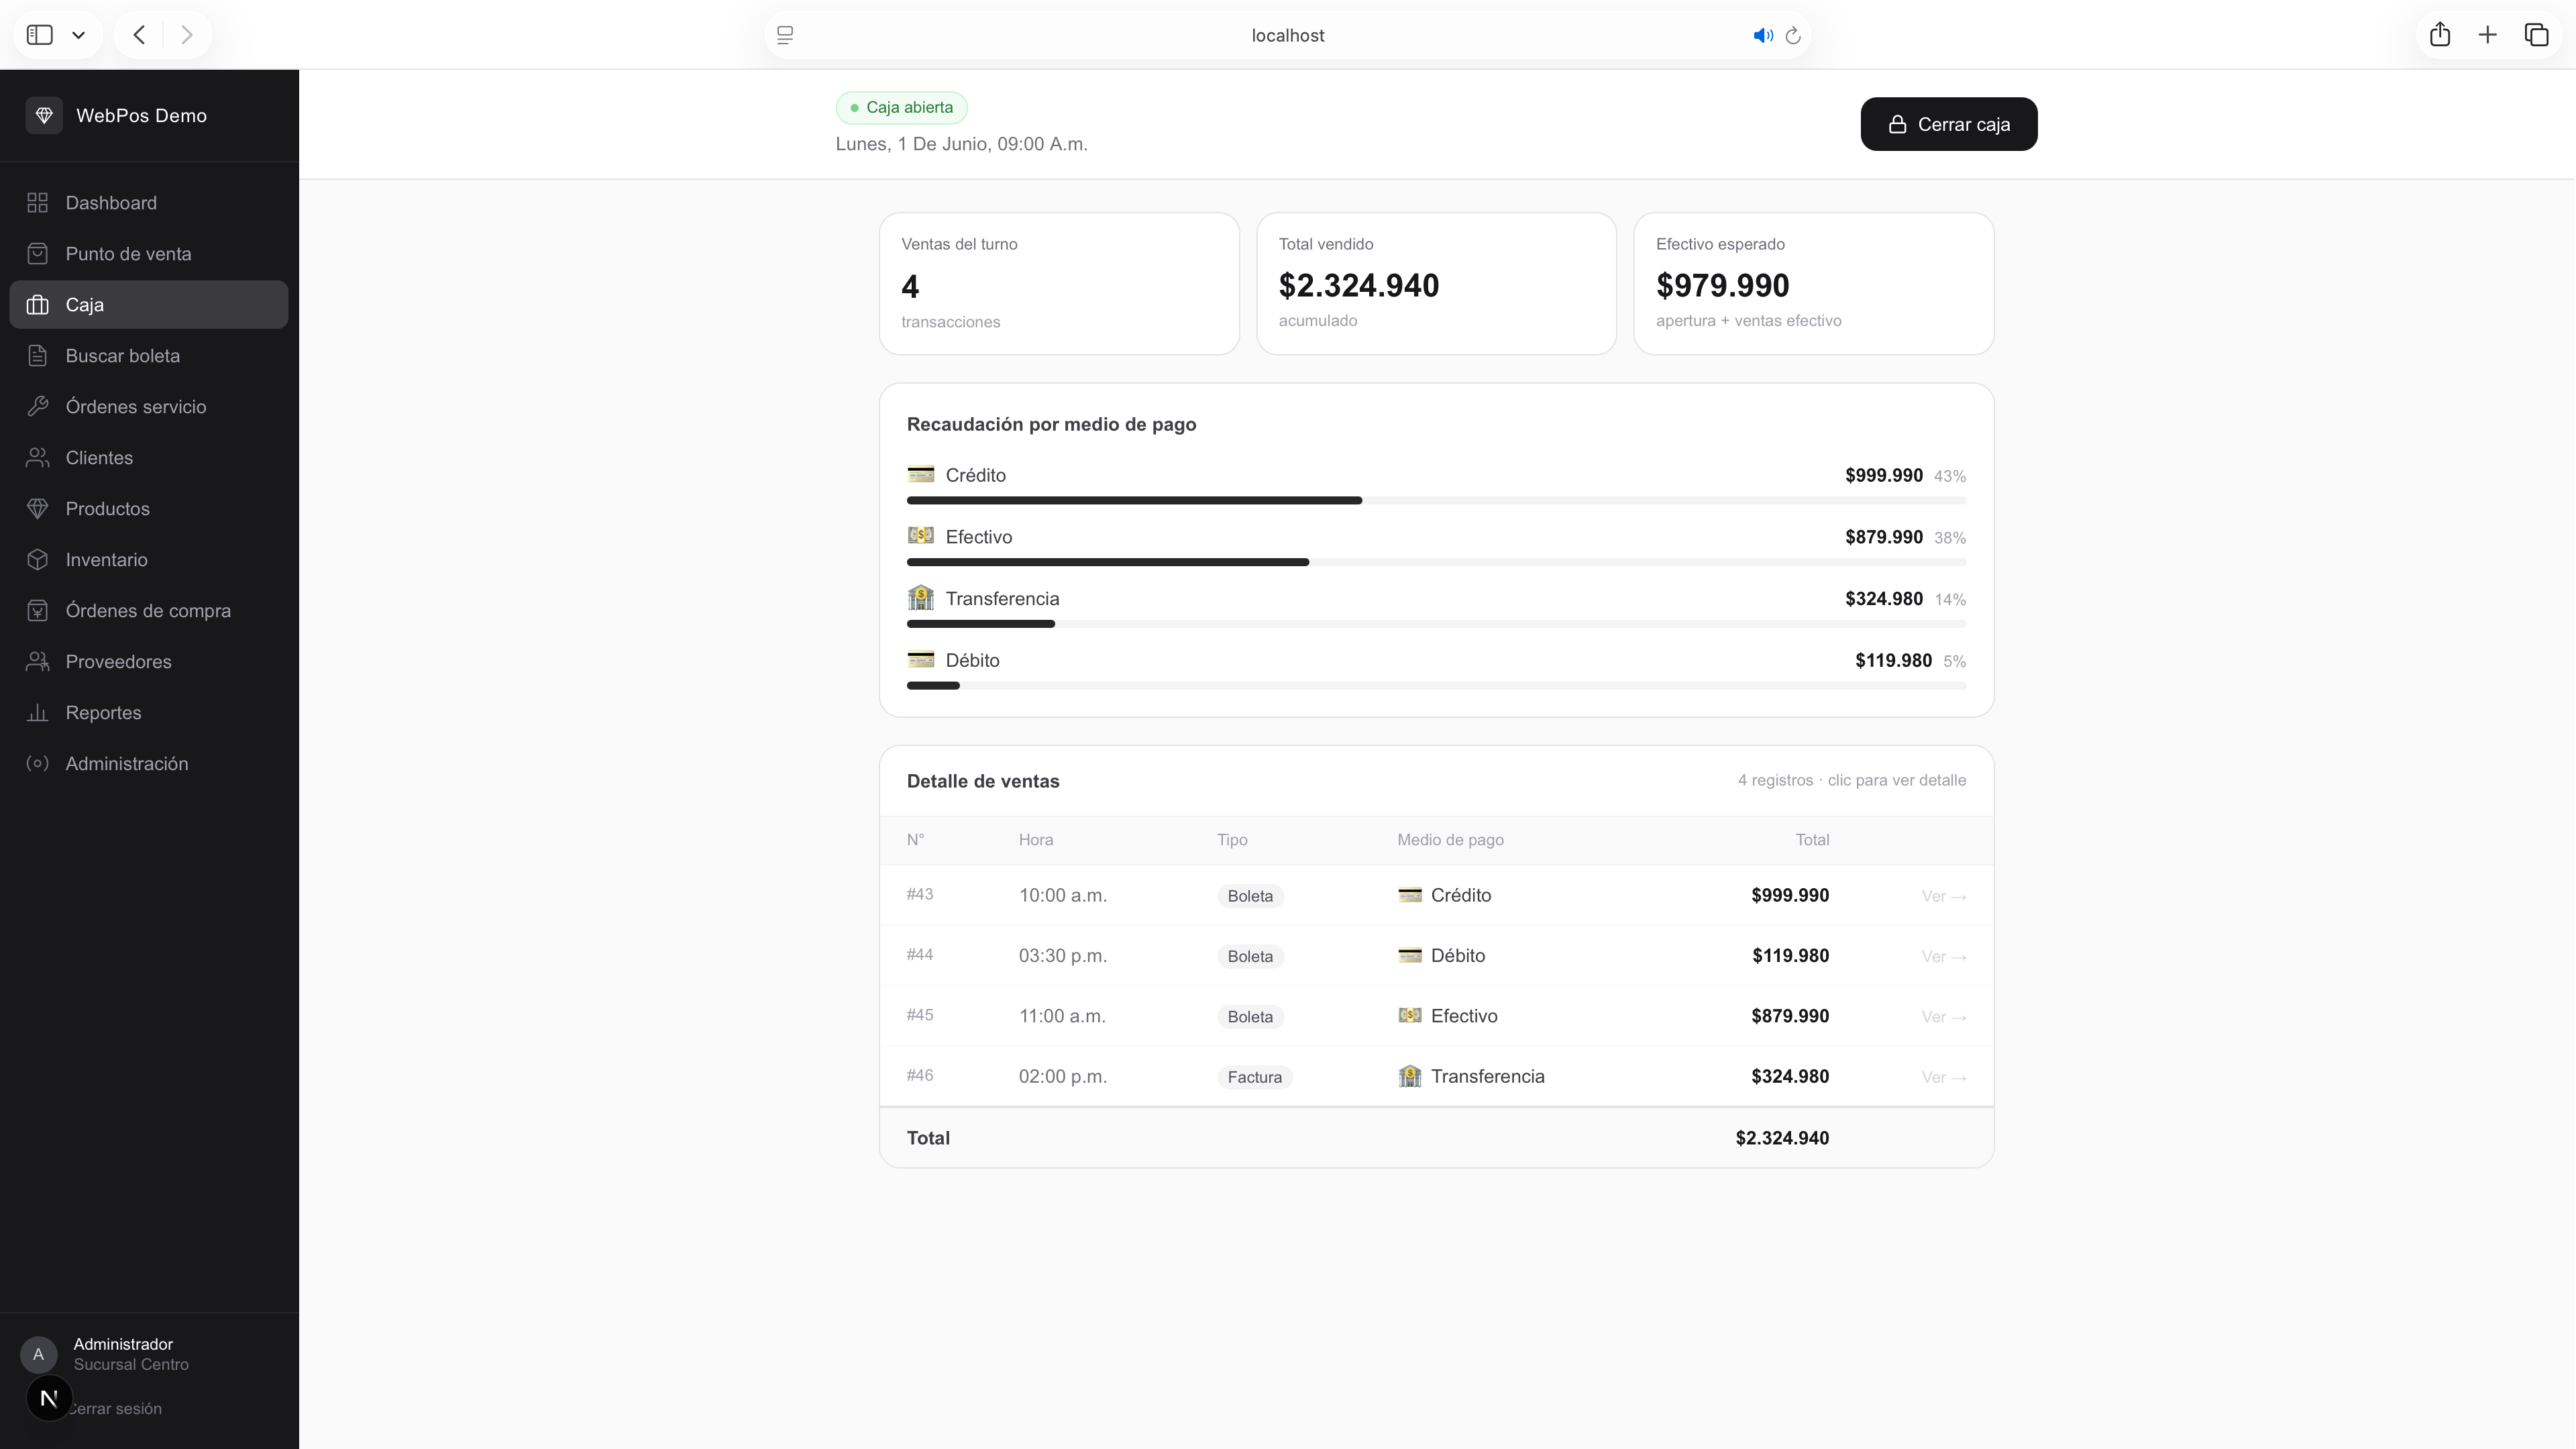Open the Administración settings icon
Viewport: 2576px width, 1449px height.
click(x=38, y=764)
